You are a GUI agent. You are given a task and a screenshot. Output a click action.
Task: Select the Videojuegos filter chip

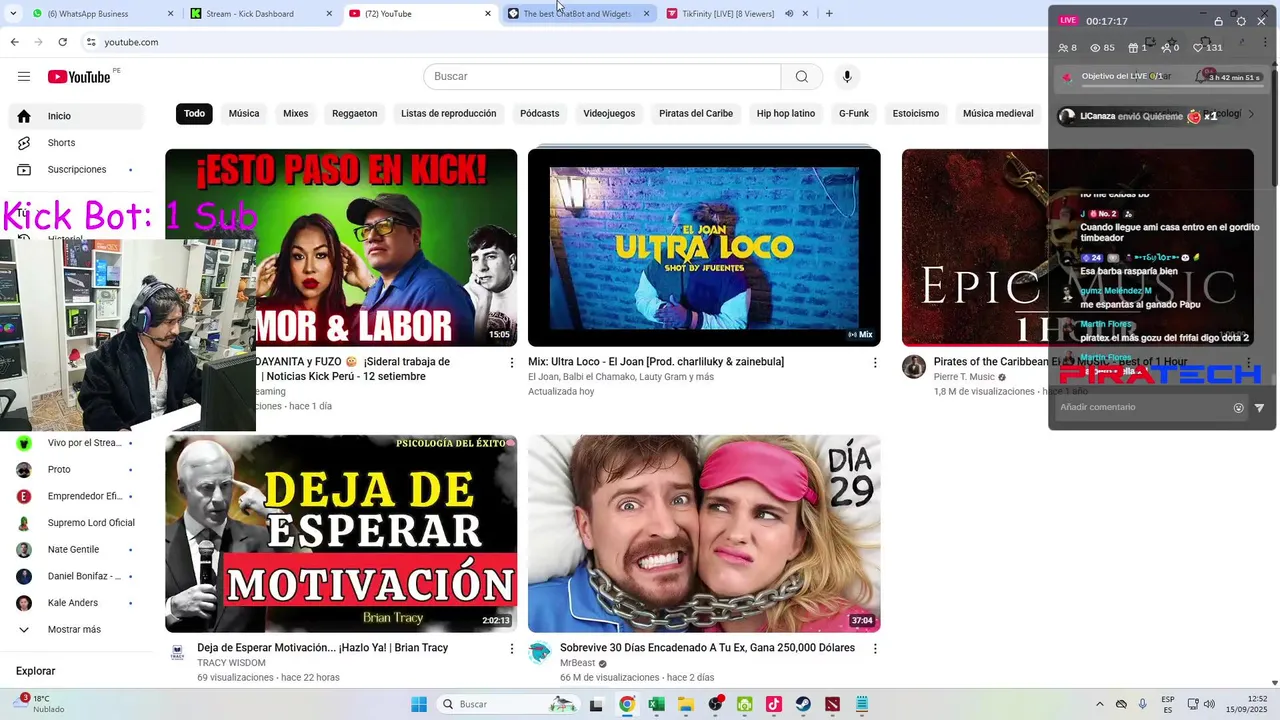coord(609,114)
